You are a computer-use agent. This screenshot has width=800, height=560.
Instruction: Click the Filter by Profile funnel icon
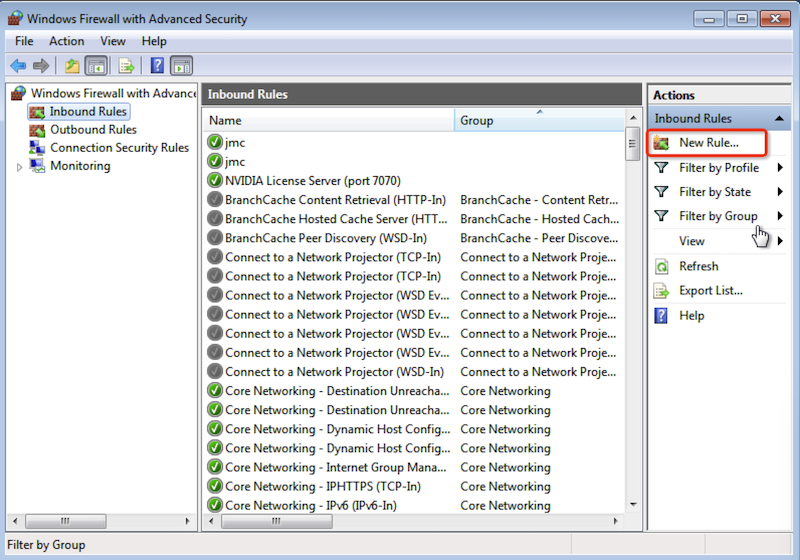click(661, 167)
